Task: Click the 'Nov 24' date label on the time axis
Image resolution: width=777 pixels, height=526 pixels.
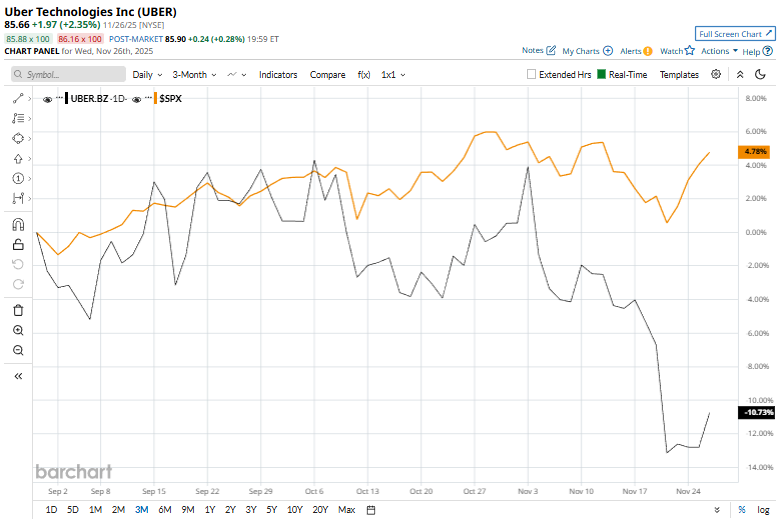Action: (x=688, y=491)
